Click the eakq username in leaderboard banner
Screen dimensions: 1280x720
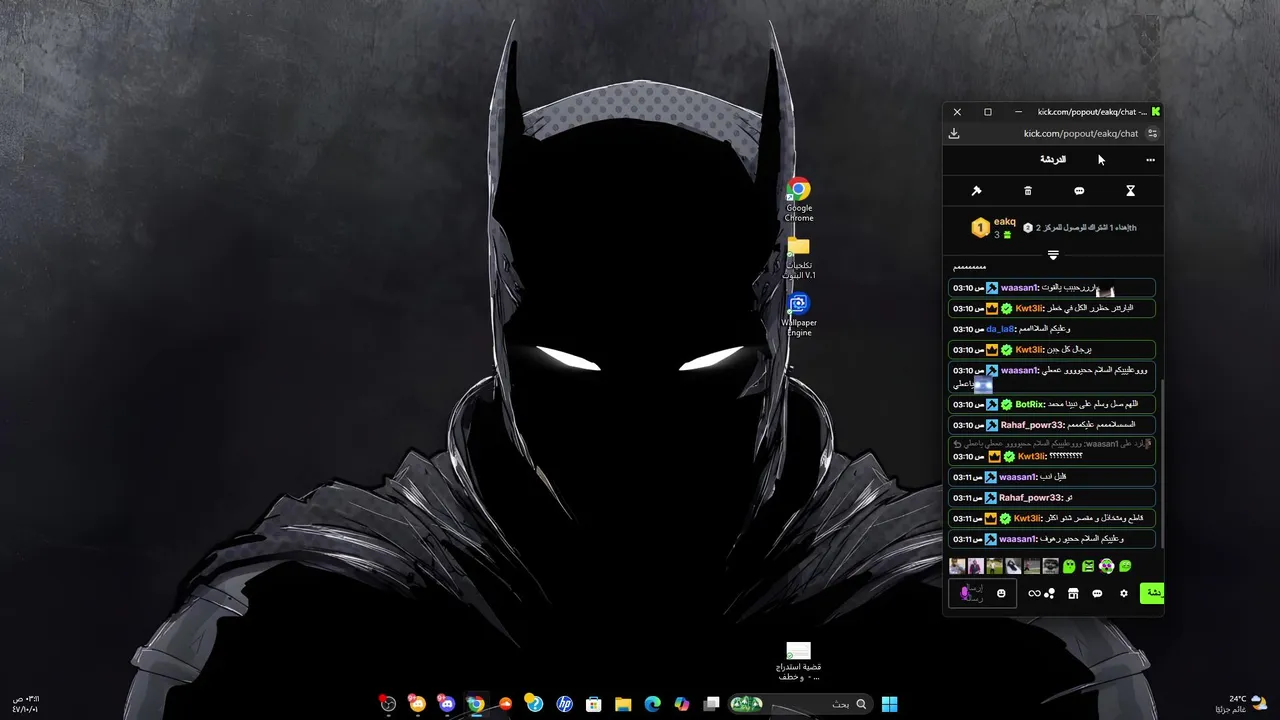[x=1005, y=222]
